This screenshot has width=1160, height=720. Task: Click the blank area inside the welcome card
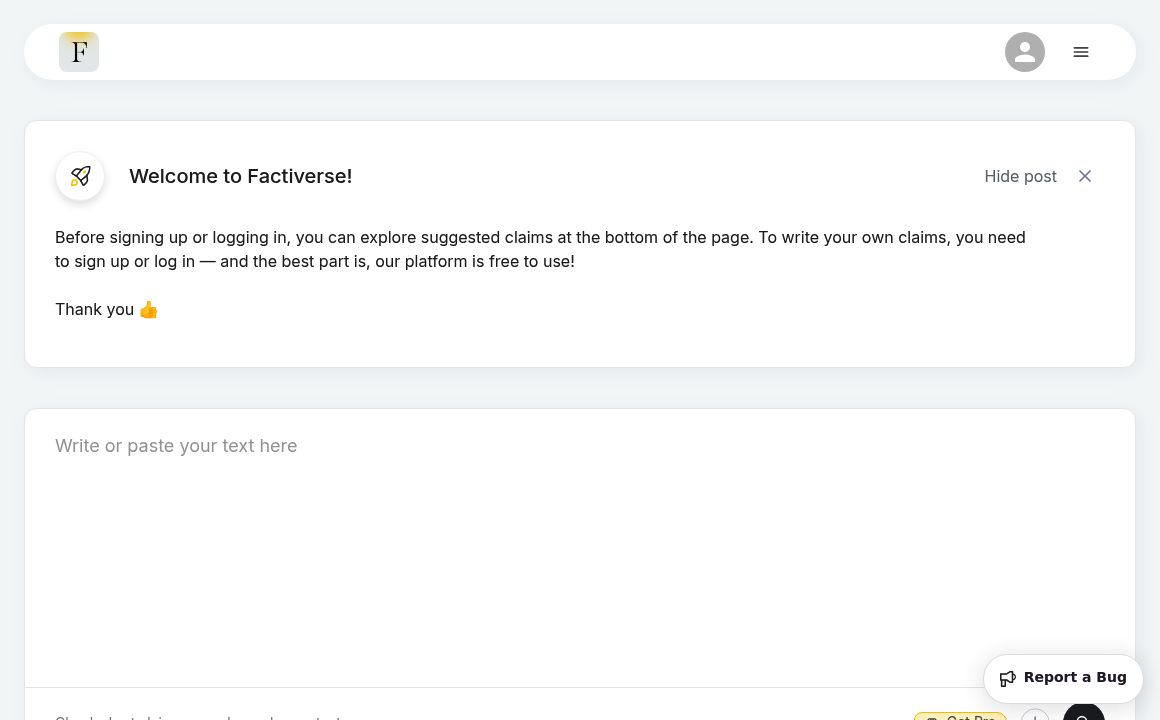coord(700,320)
